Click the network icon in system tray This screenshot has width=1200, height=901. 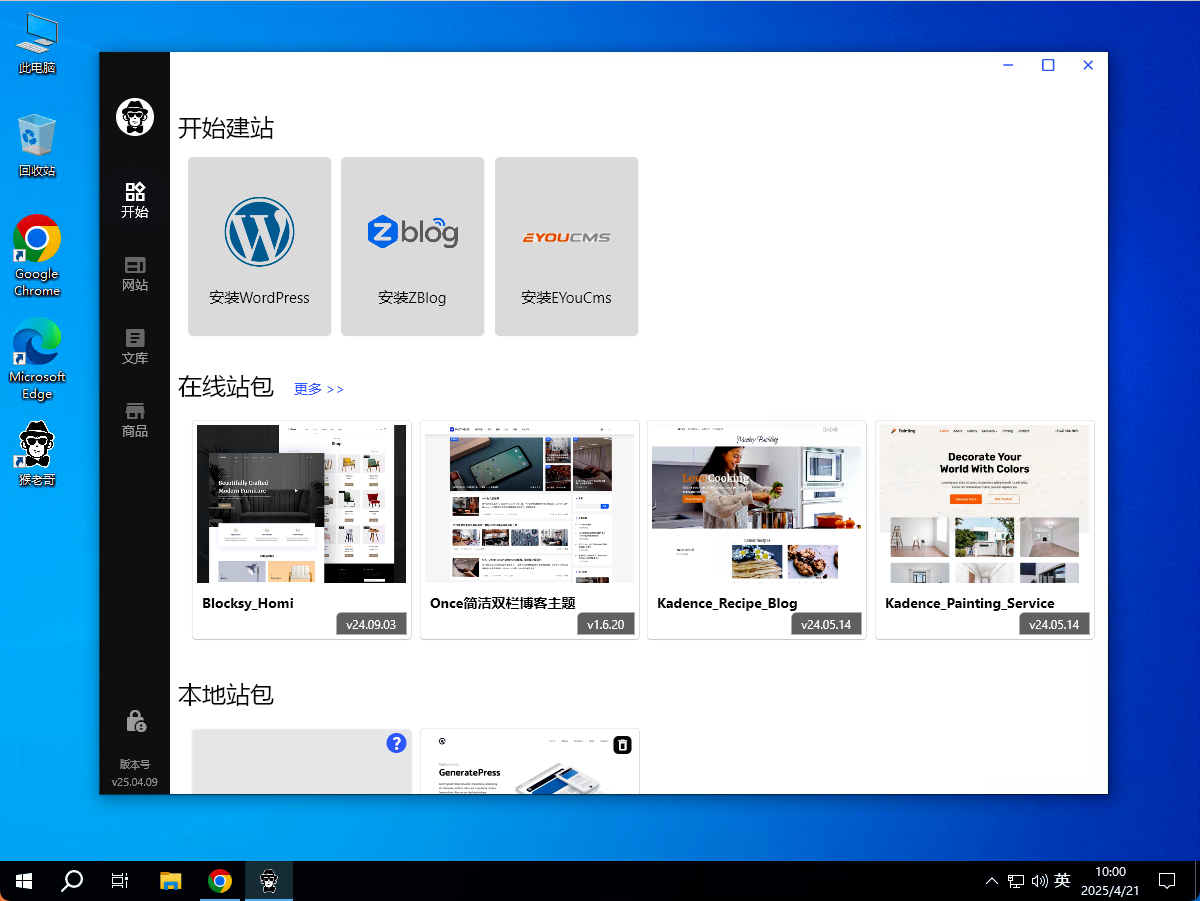click(1016, 881)
